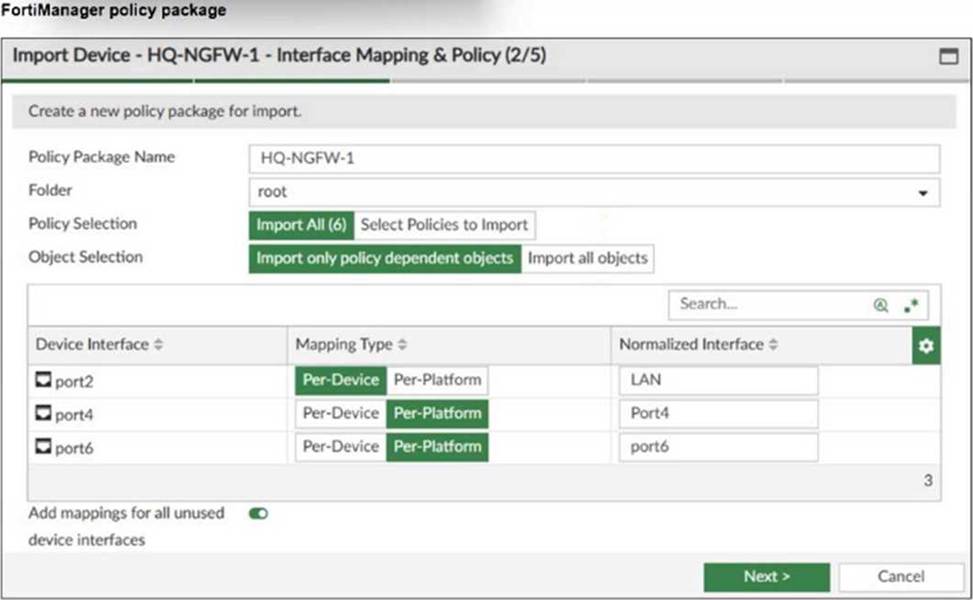Click the Normalized Interface column header
Image resolution: width=973 pixels, height=600 pixels.
pyautogui.click(x=762, y=345)
